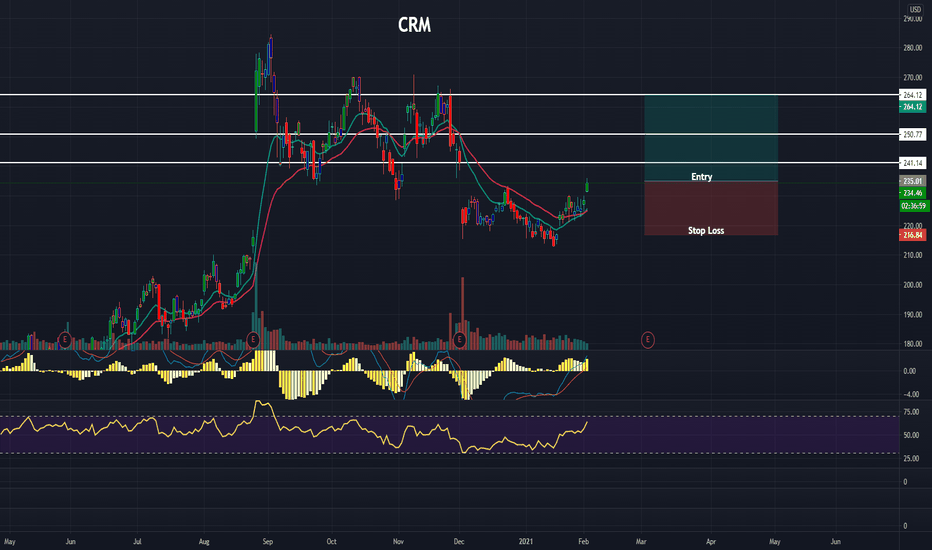932x550 pixels.
Task: Click the Mar label on time axis
Action: [x=641, y=542]
